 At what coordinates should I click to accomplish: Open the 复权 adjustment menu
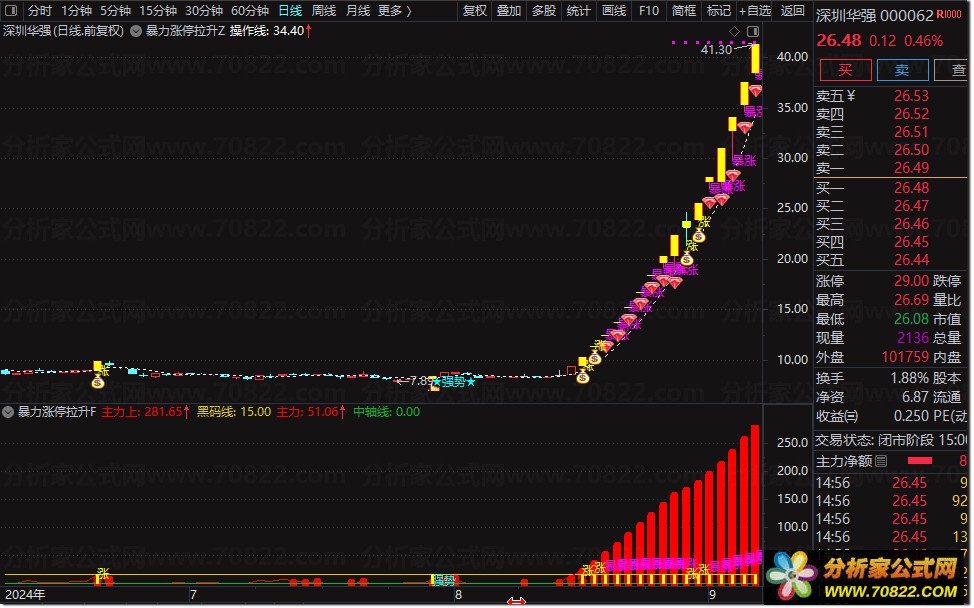475,11
